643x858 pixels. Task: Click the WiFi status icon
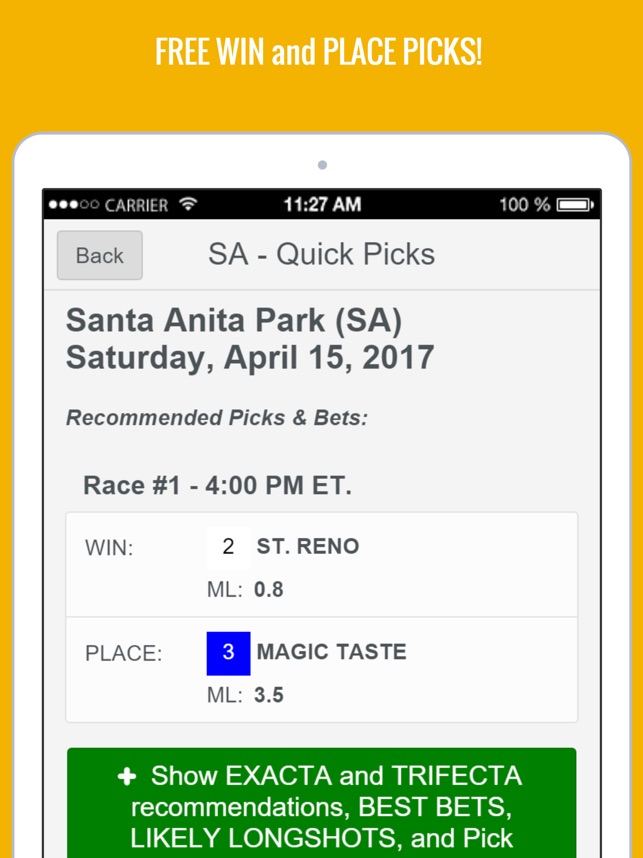188,204
